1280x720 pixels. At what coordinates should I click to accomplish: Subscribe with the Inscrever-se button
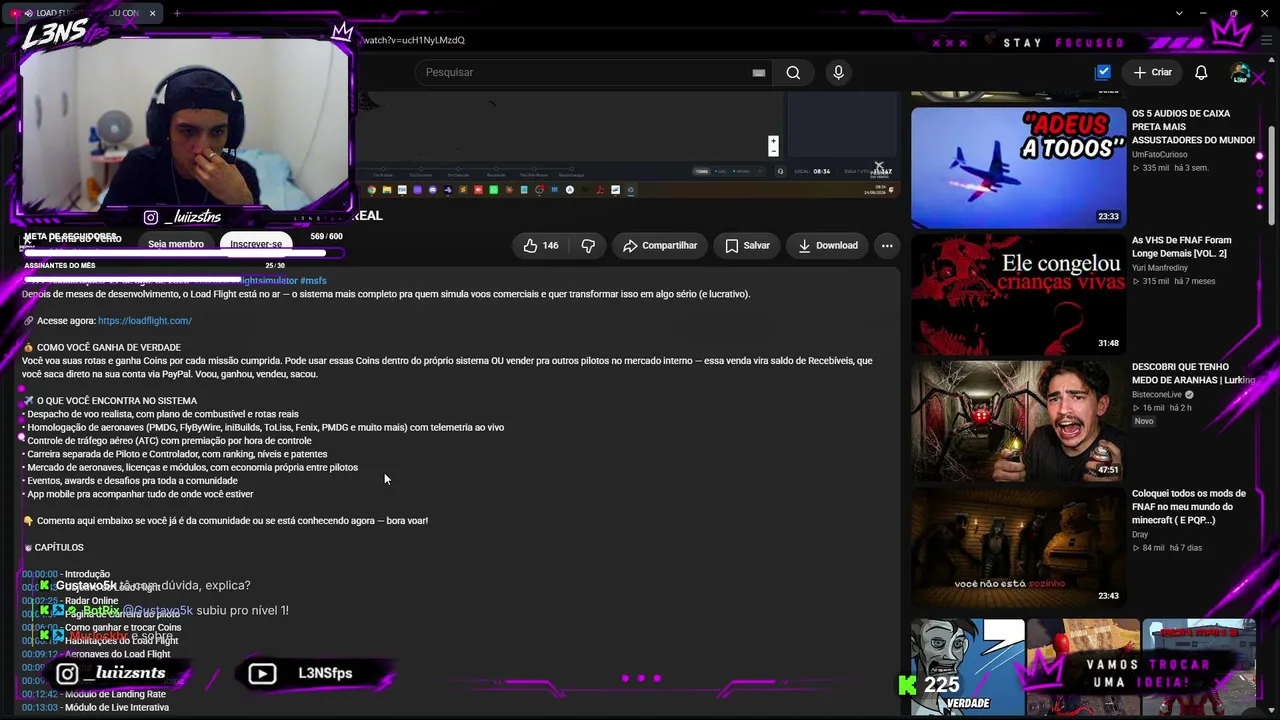(256, 244)
